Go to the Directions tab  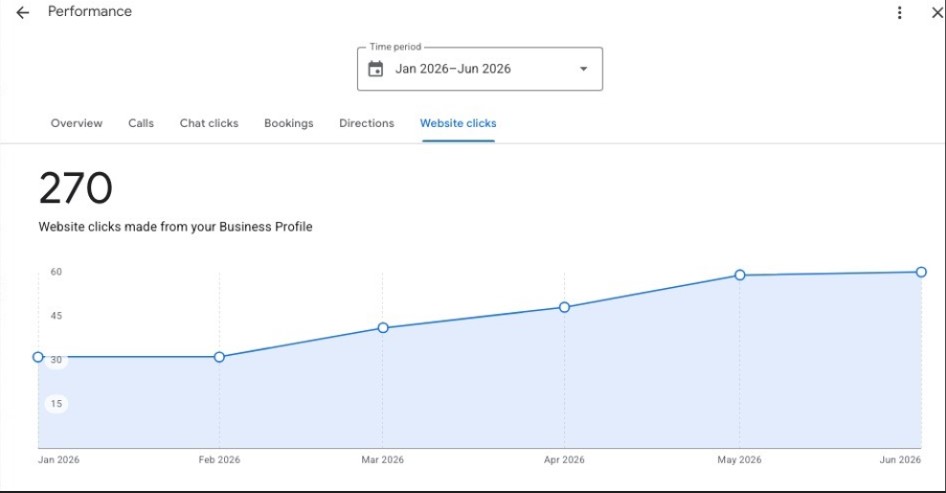point(366,123)
